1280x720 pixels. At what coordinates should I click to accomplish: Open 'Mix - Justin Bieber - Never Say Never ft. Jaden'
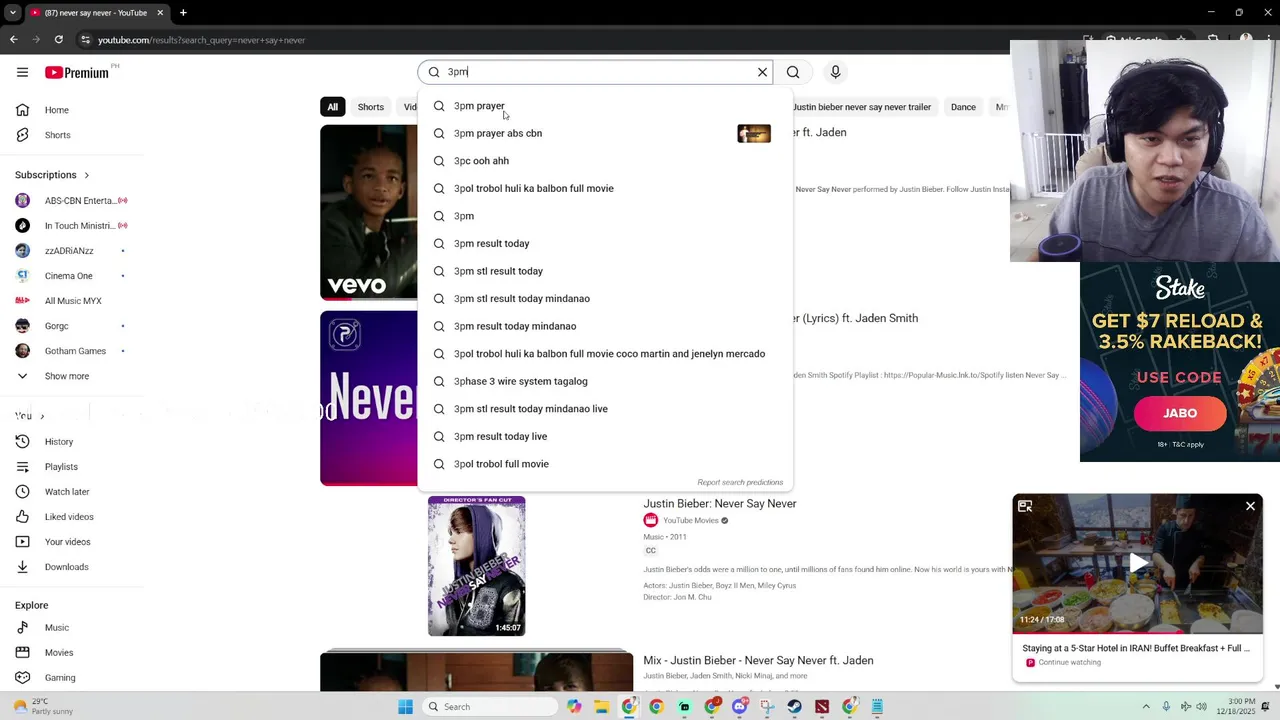[758, 661]
